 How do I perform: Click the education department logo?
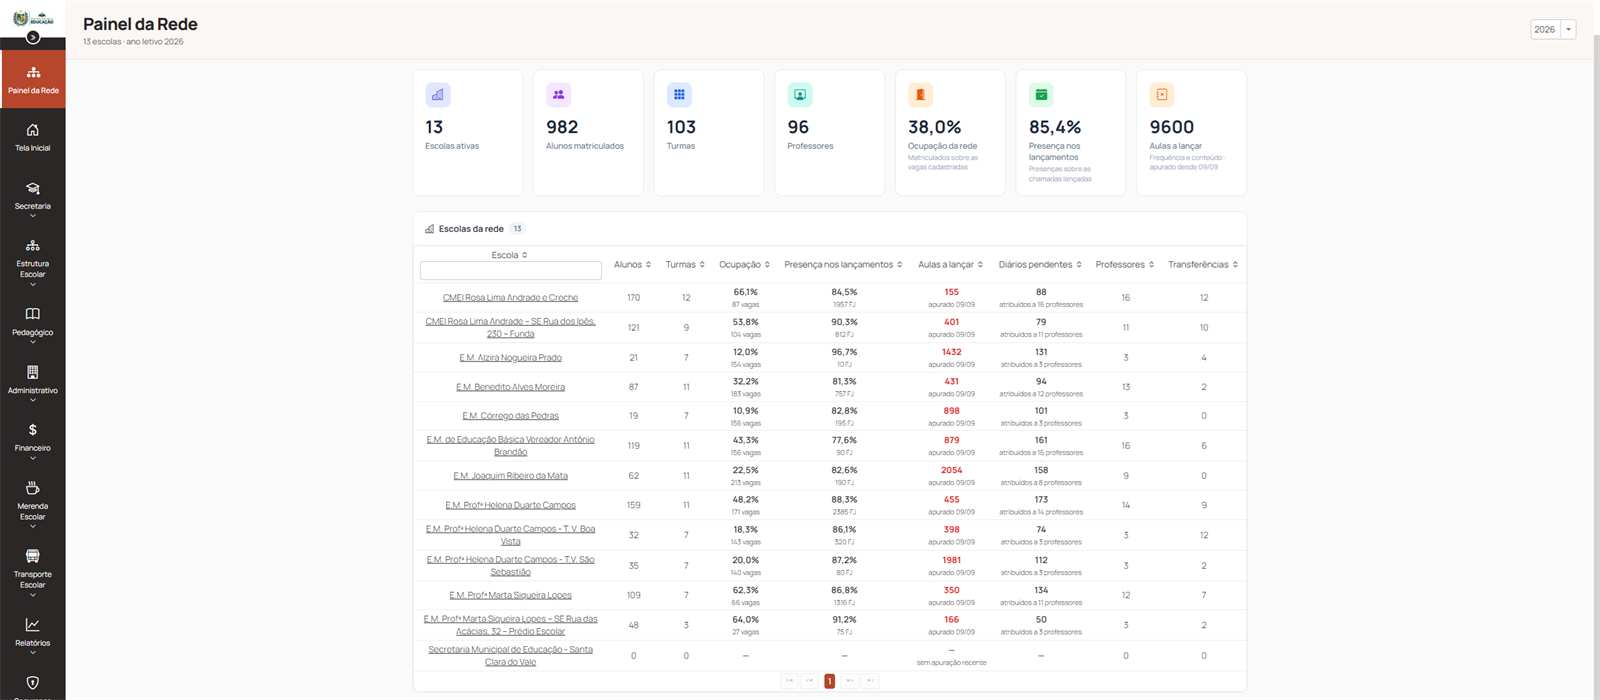pos(33,18)
